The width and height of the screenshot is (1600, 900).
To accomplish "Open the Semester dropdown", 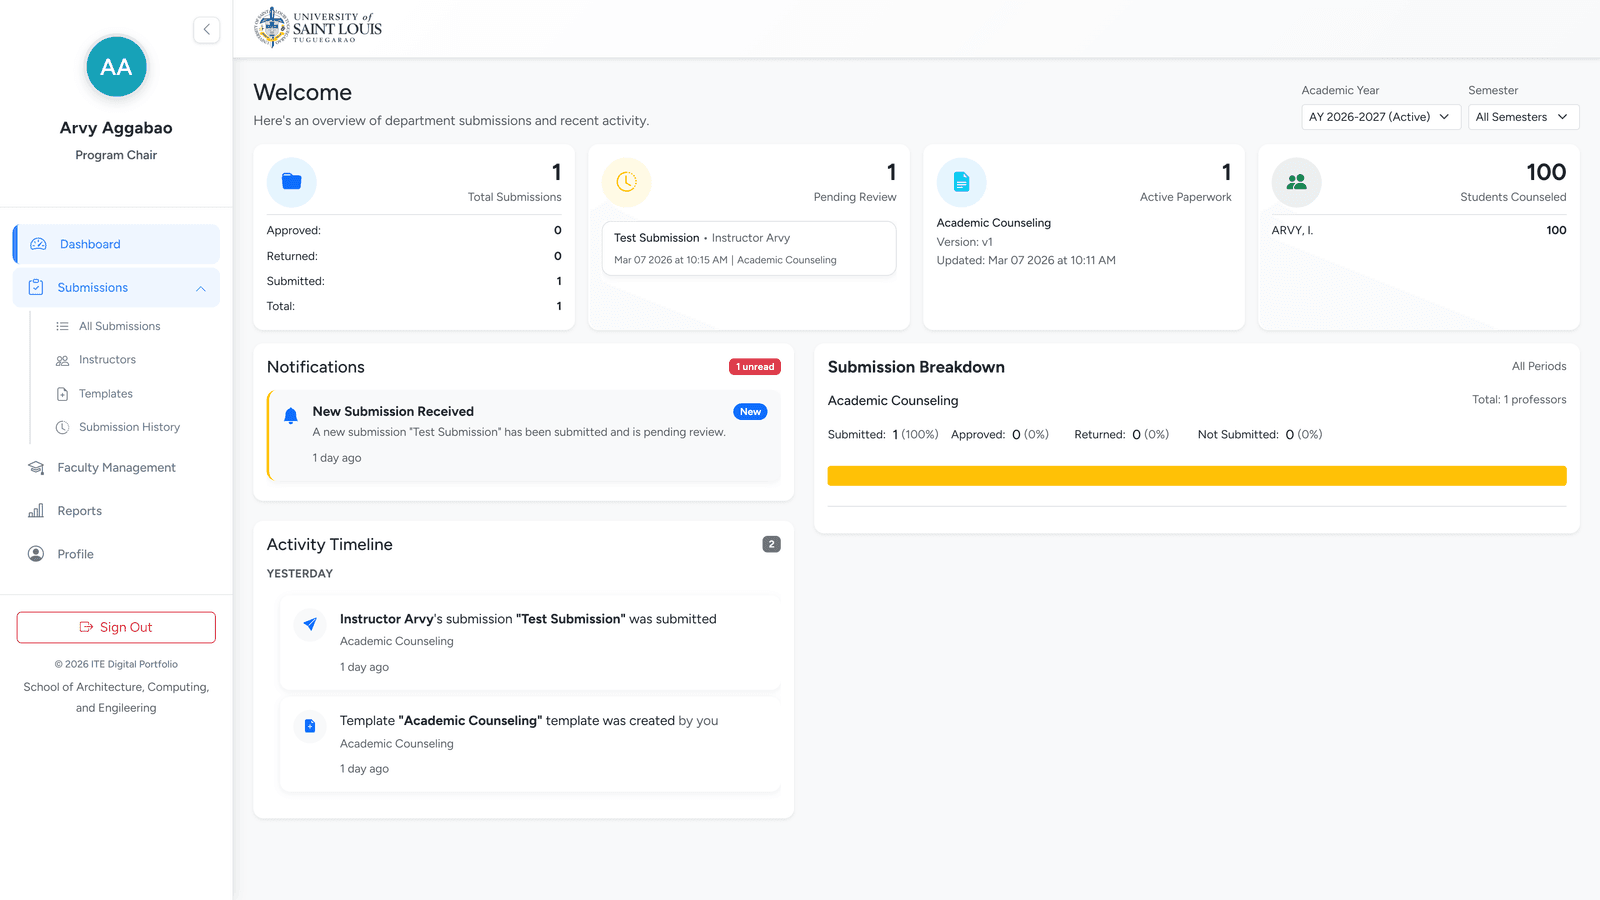I will [1523, 117].
